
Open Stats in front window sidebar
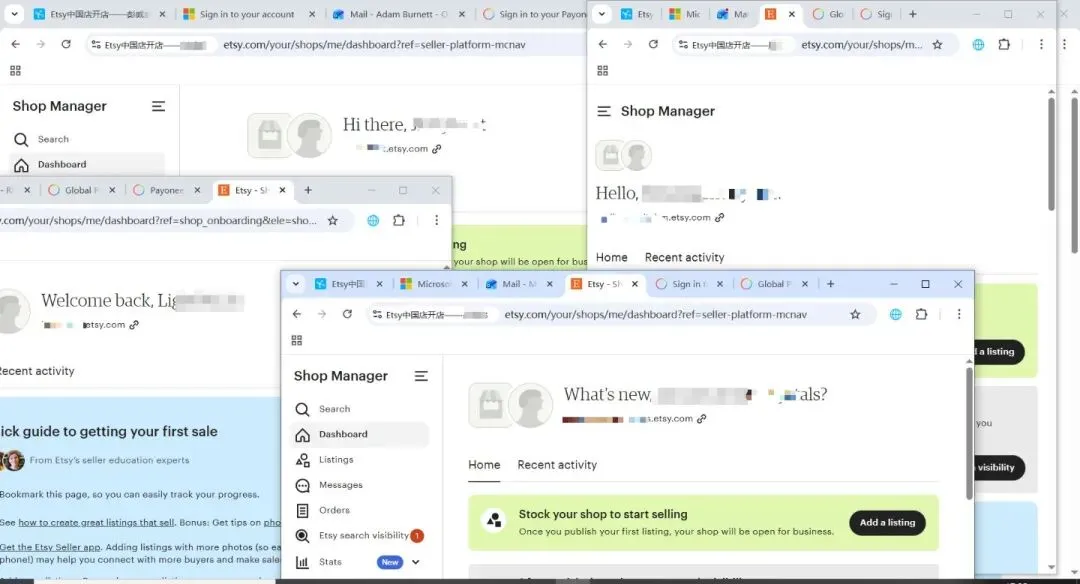pos(330,562)
